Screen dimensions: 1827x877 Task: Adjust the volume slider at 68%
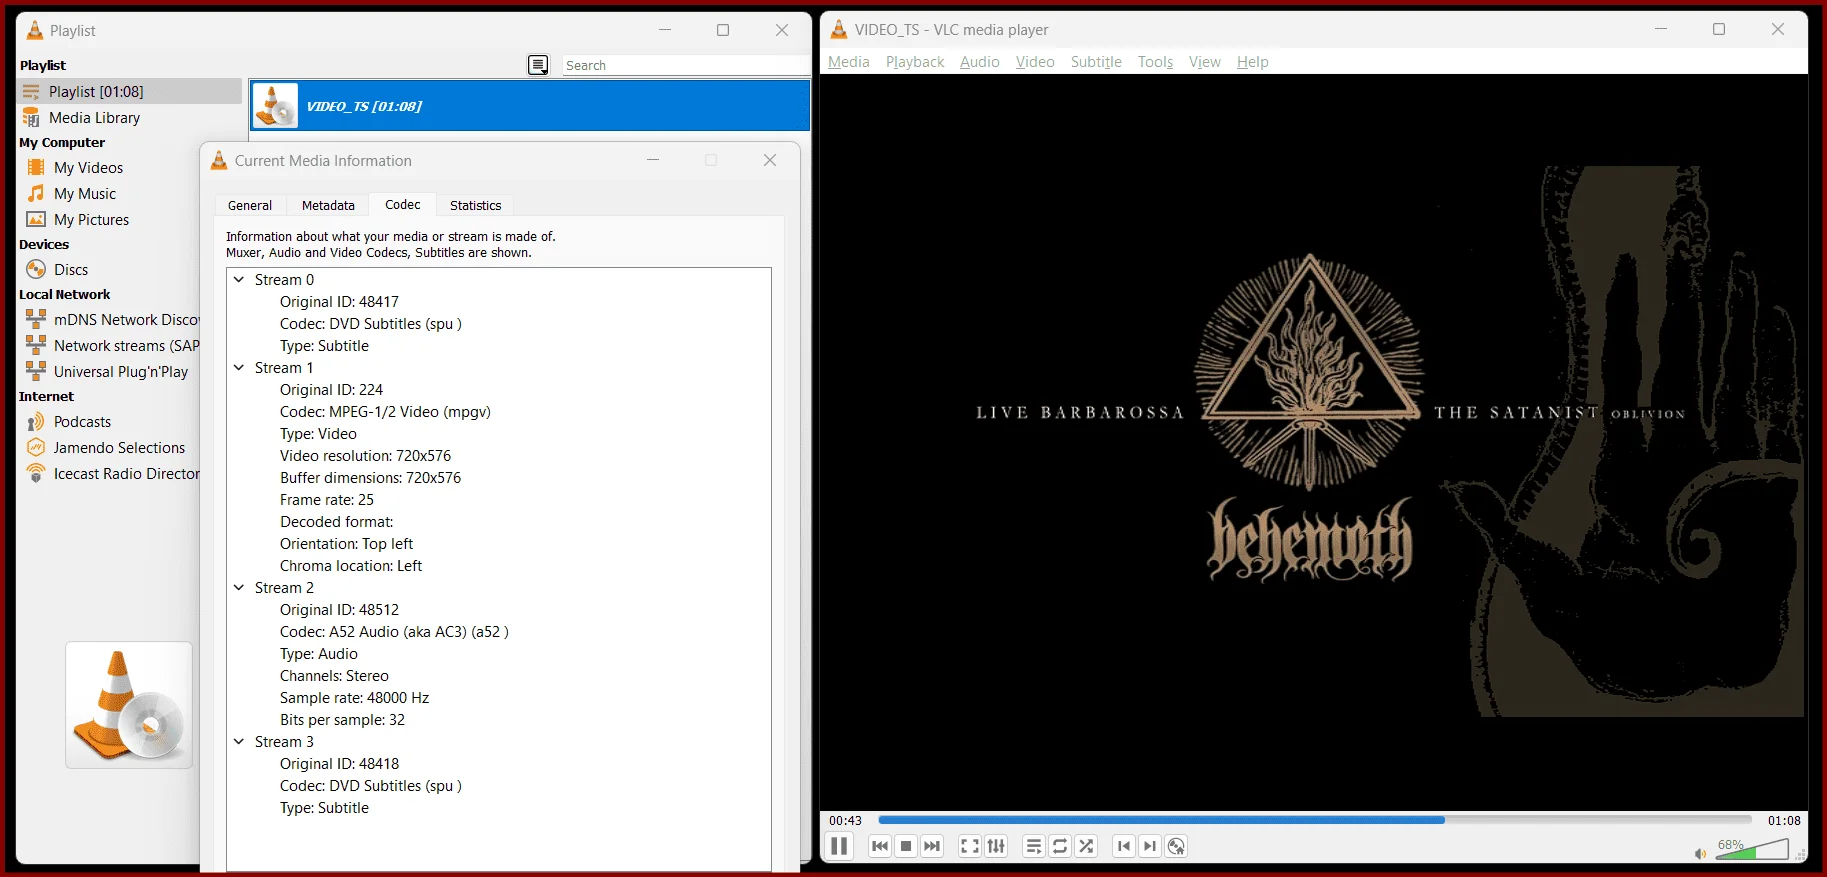(x=1751, y=850)
